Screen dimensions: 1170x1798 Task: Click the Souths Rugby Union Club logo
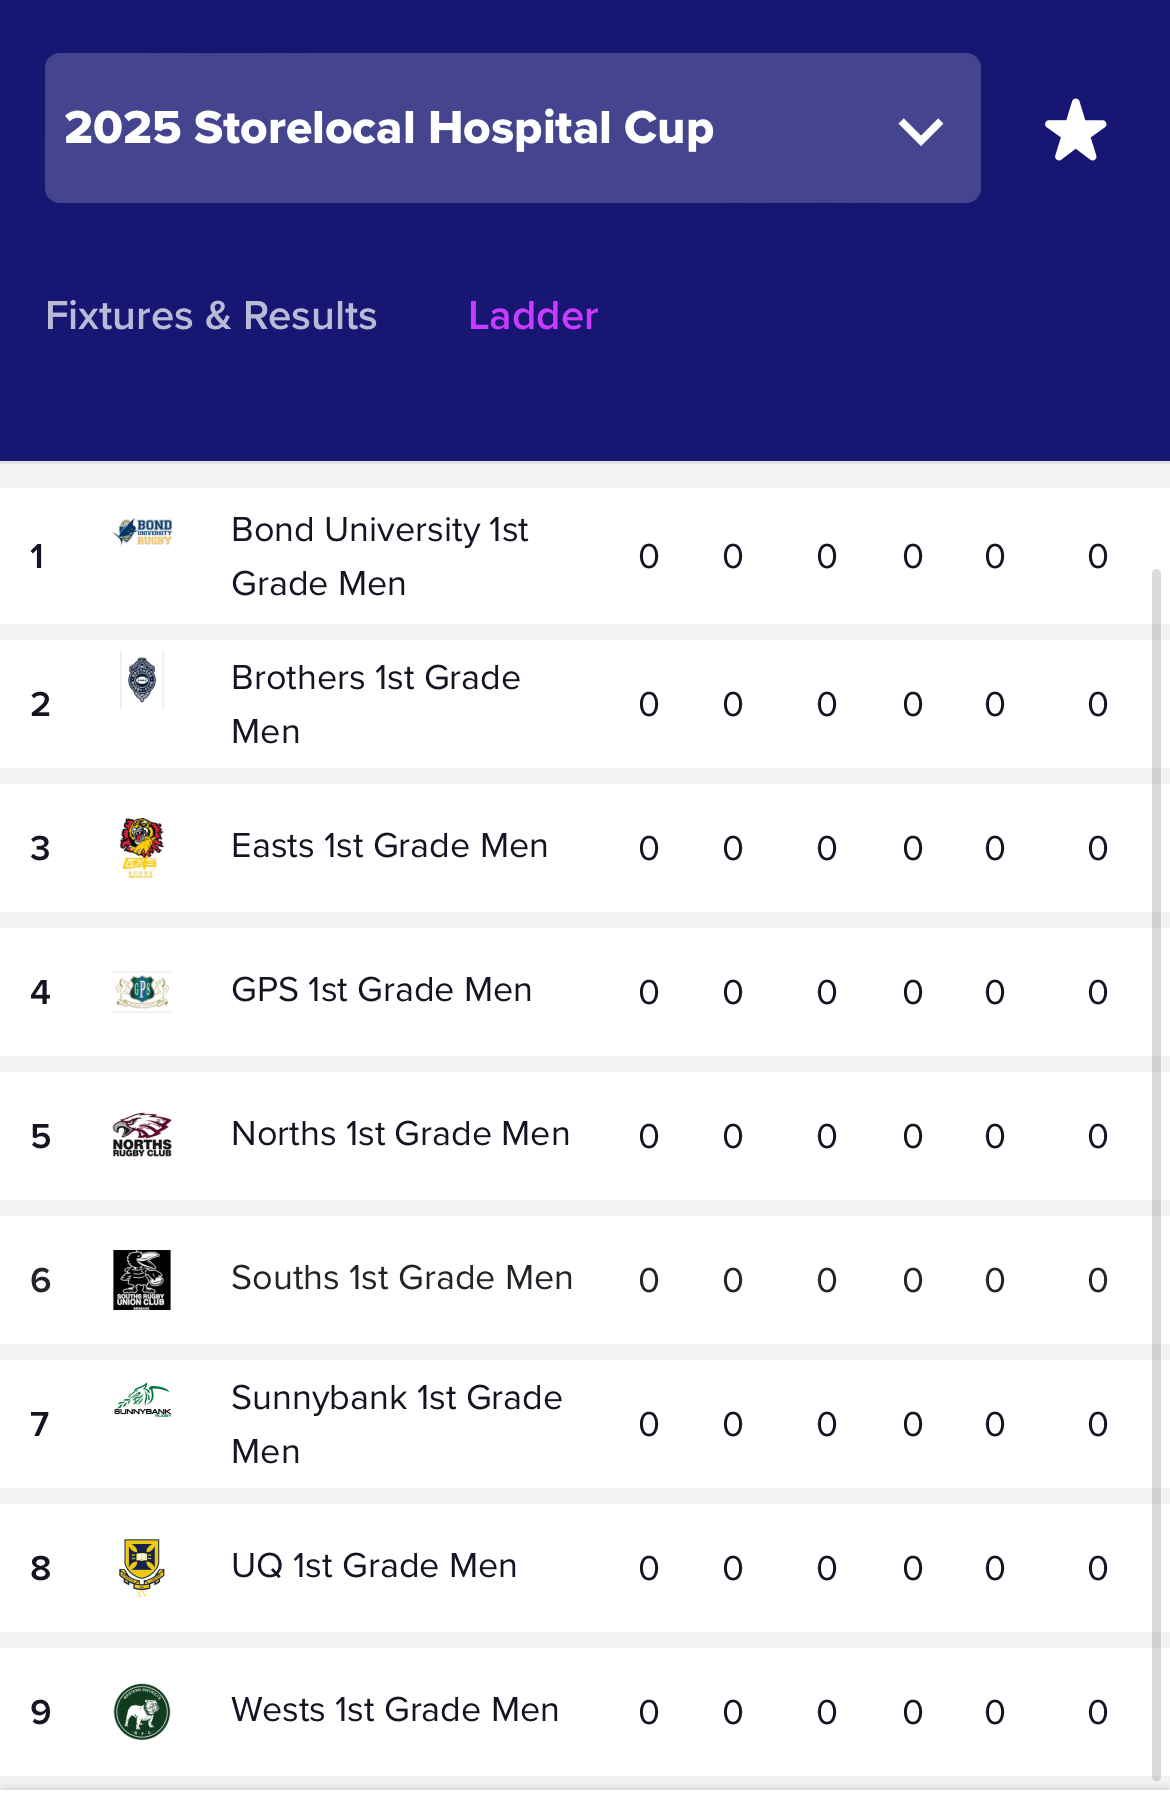pos(142,1280)
